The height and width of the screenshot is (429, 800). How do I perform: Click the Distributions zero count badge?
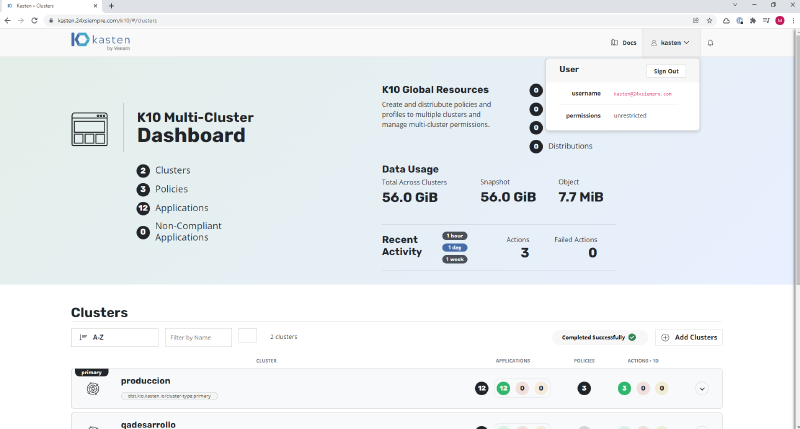tap(536, 147)
